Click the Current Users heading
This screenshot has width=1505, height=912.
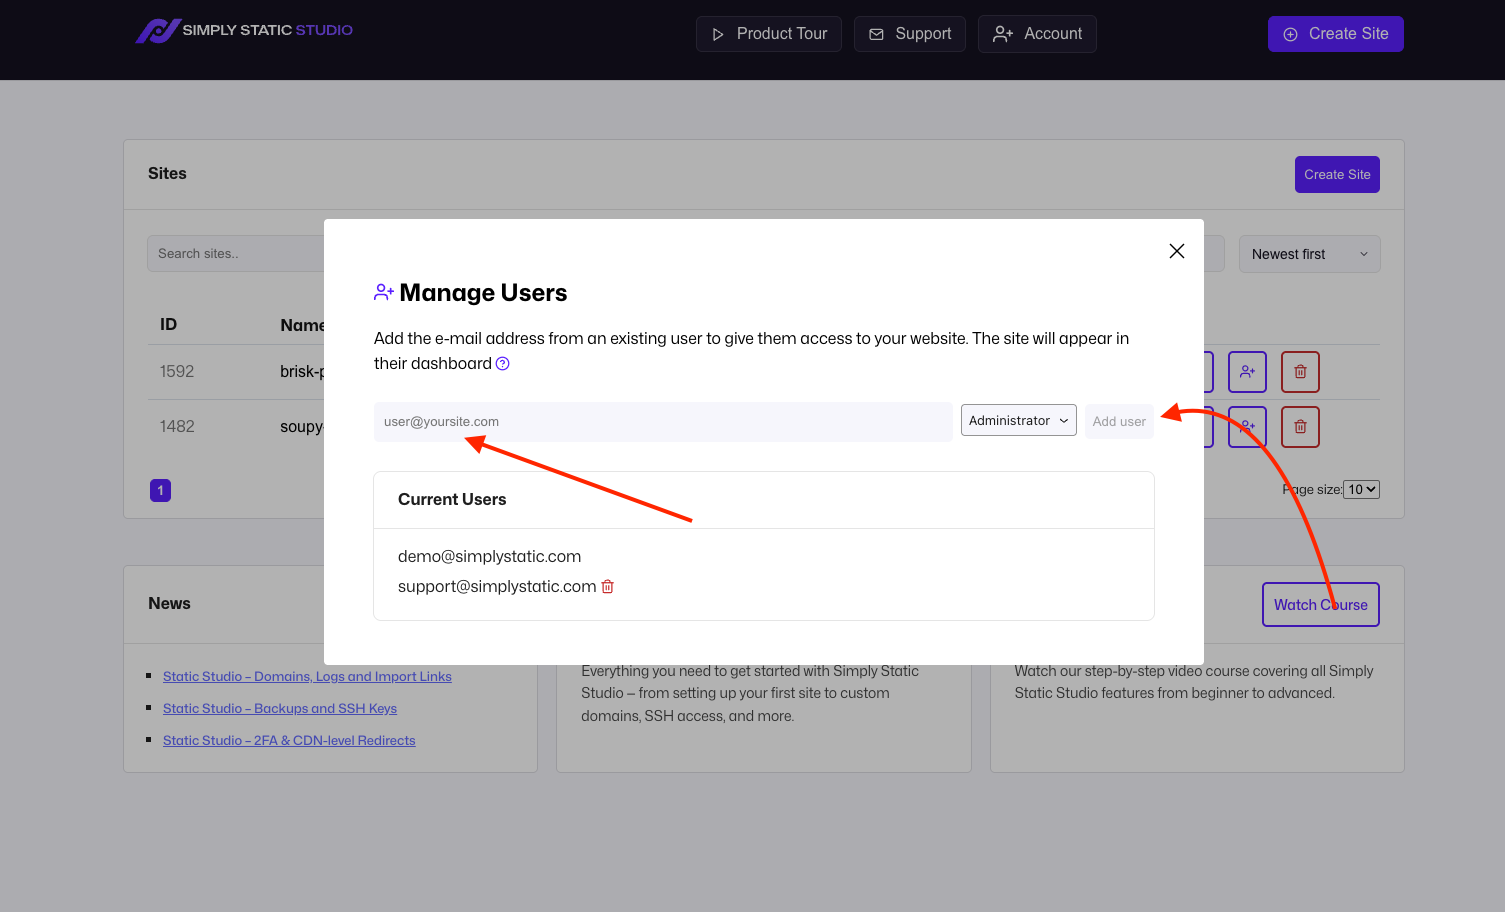(452, 500)
